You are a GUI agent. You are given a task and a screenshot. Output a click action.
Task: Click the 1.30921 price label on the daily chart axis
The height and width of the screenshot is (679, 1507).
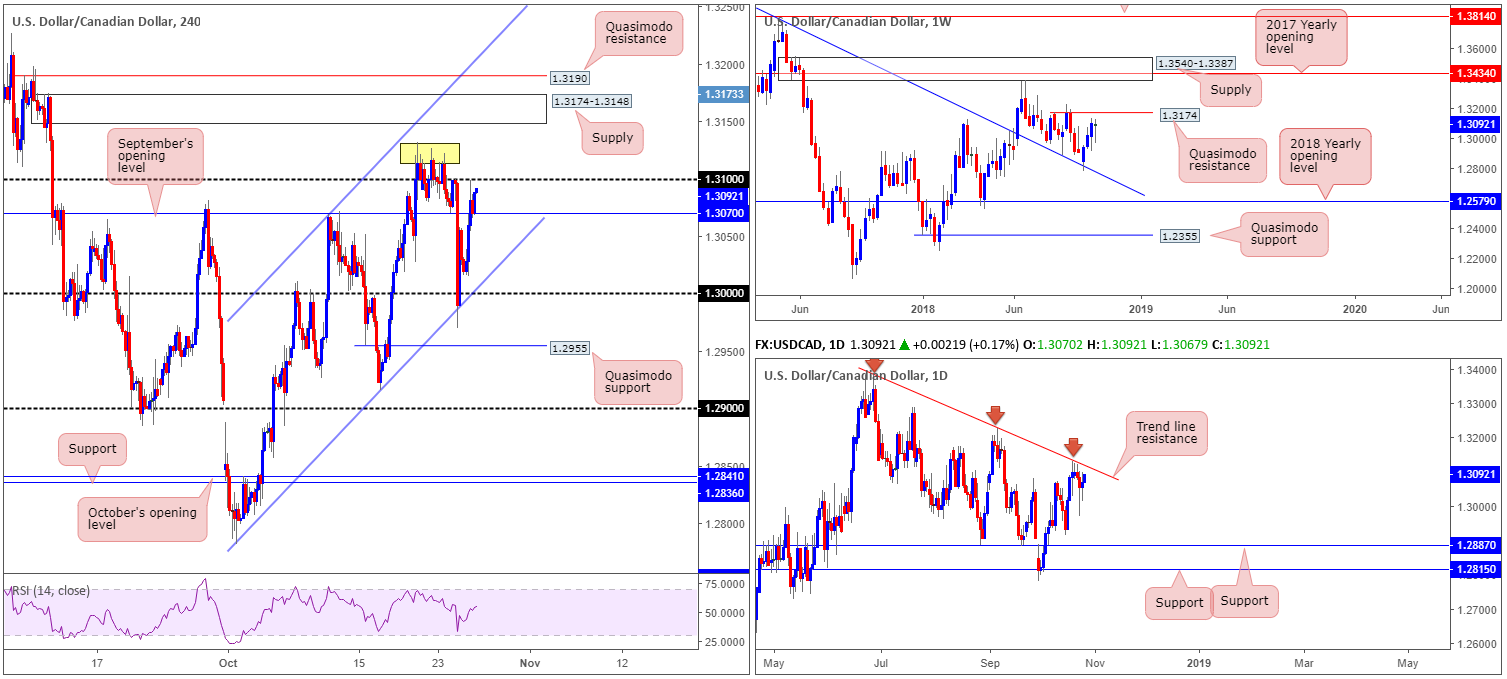[x=1476, y=475]
